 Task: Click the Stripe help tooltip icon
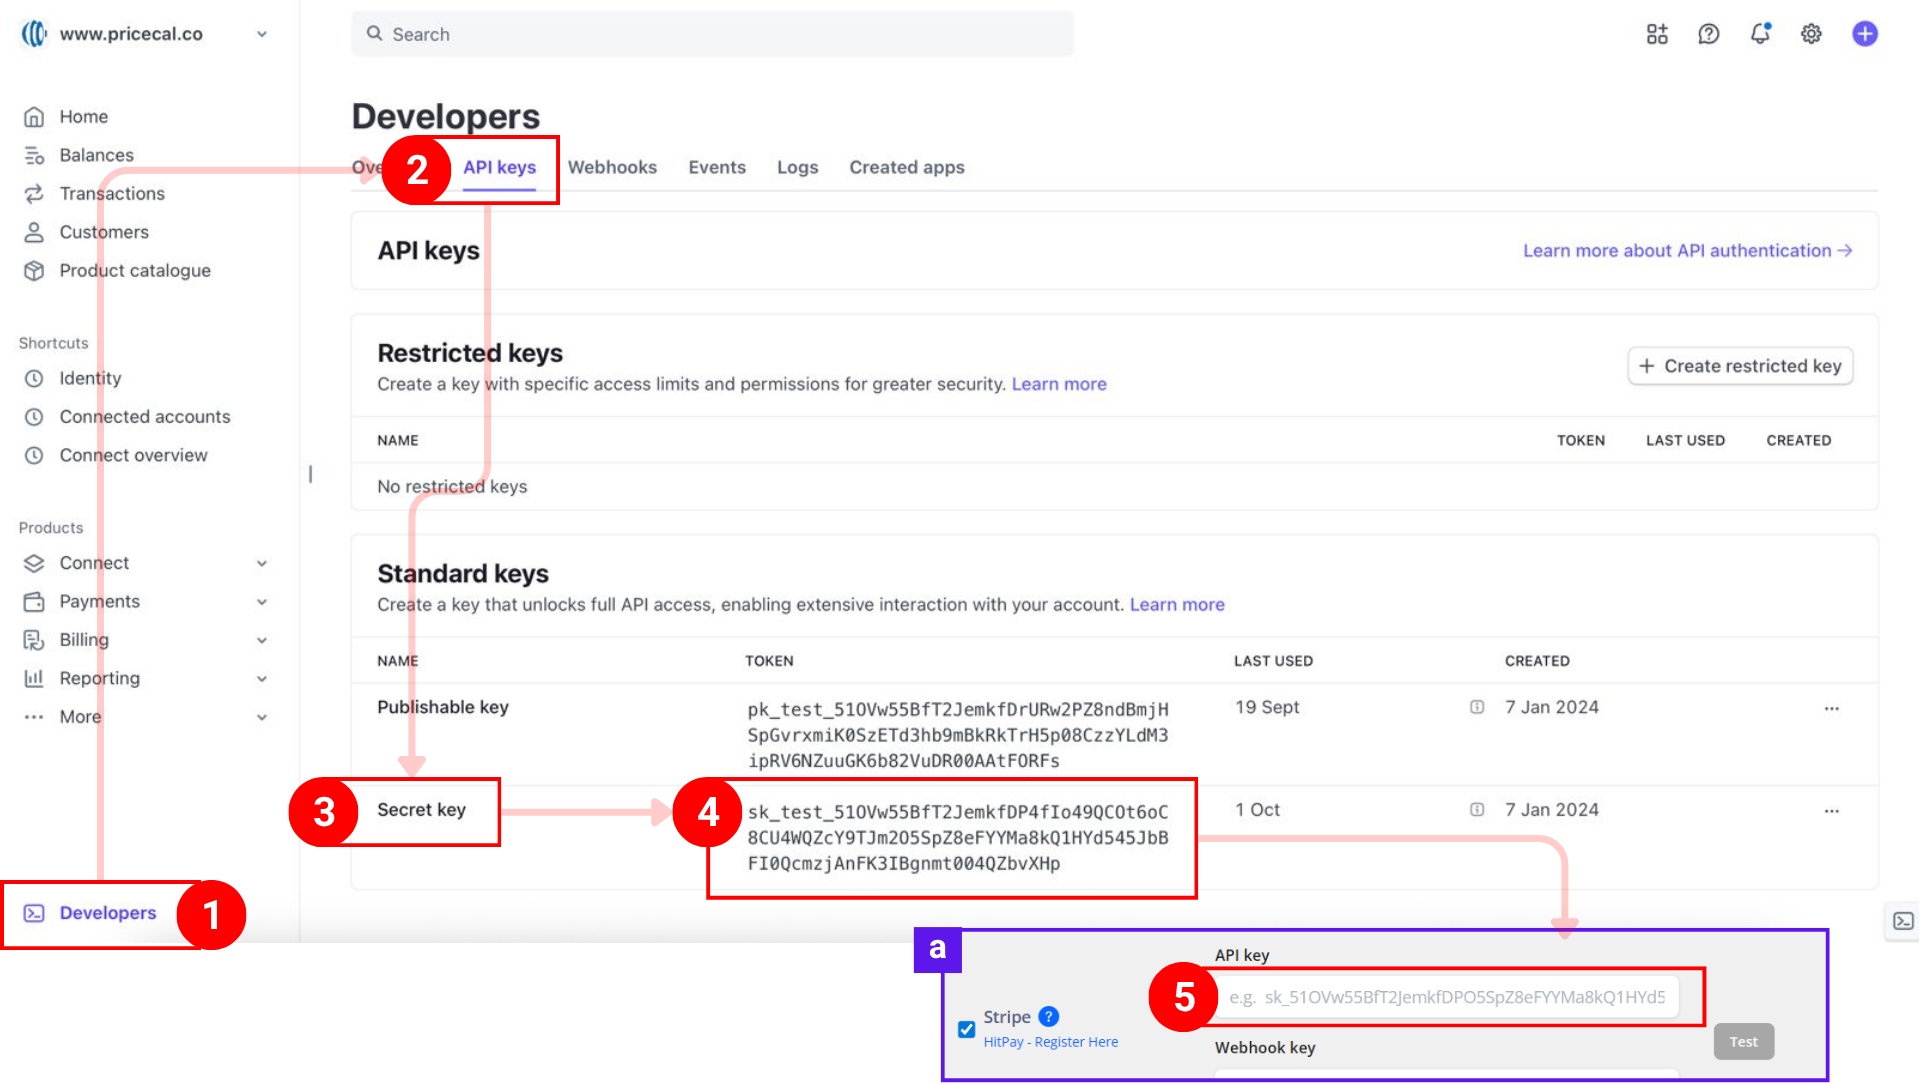(1048, 1016)
